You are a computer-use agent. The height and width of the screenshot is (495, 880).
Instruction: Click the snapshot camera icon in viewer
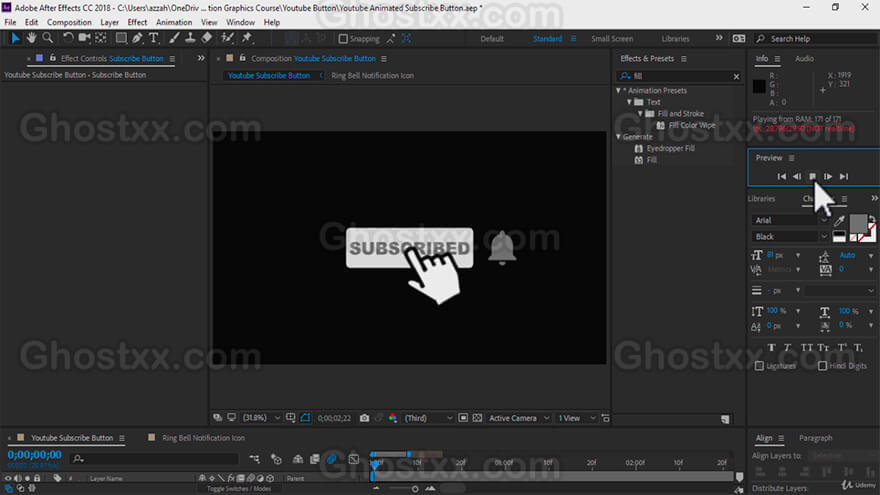pyautogui.click(x=364, y=418)
